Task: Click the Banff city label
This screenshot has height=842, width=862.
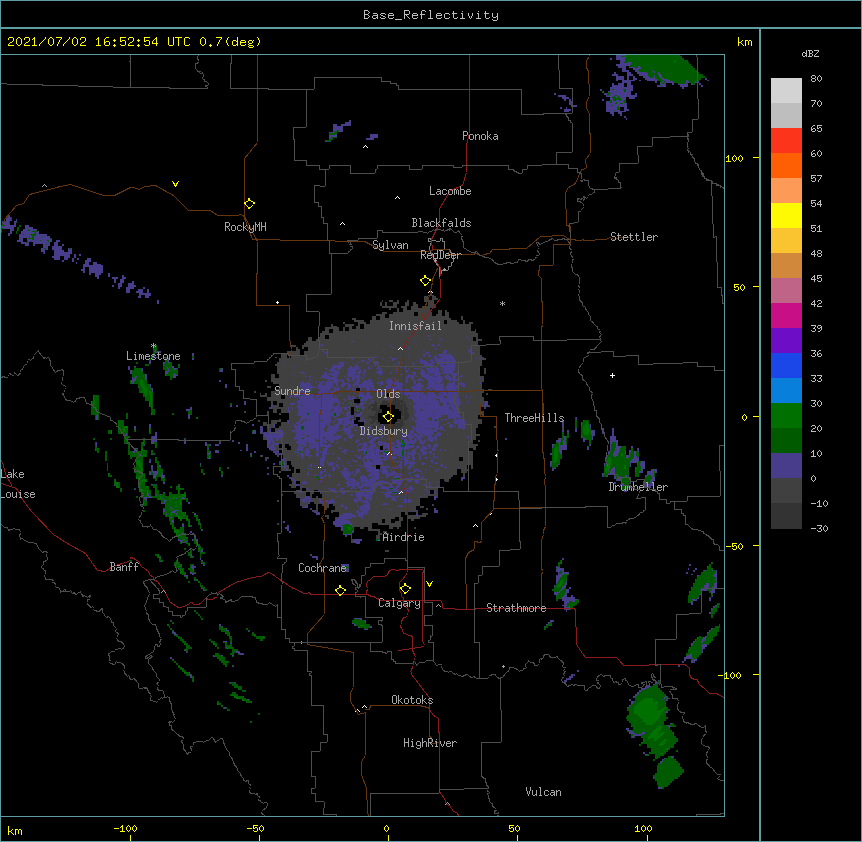Action: [124, 567]
